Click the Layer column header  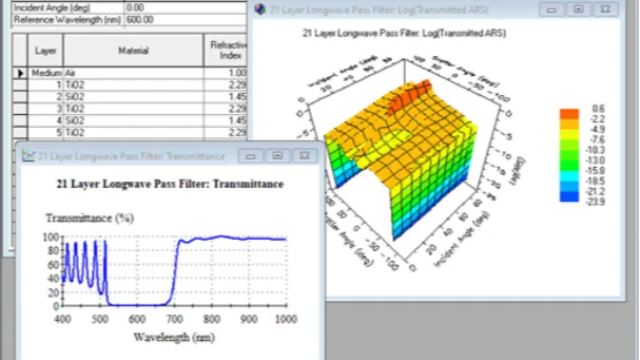[x=45, y=51]
